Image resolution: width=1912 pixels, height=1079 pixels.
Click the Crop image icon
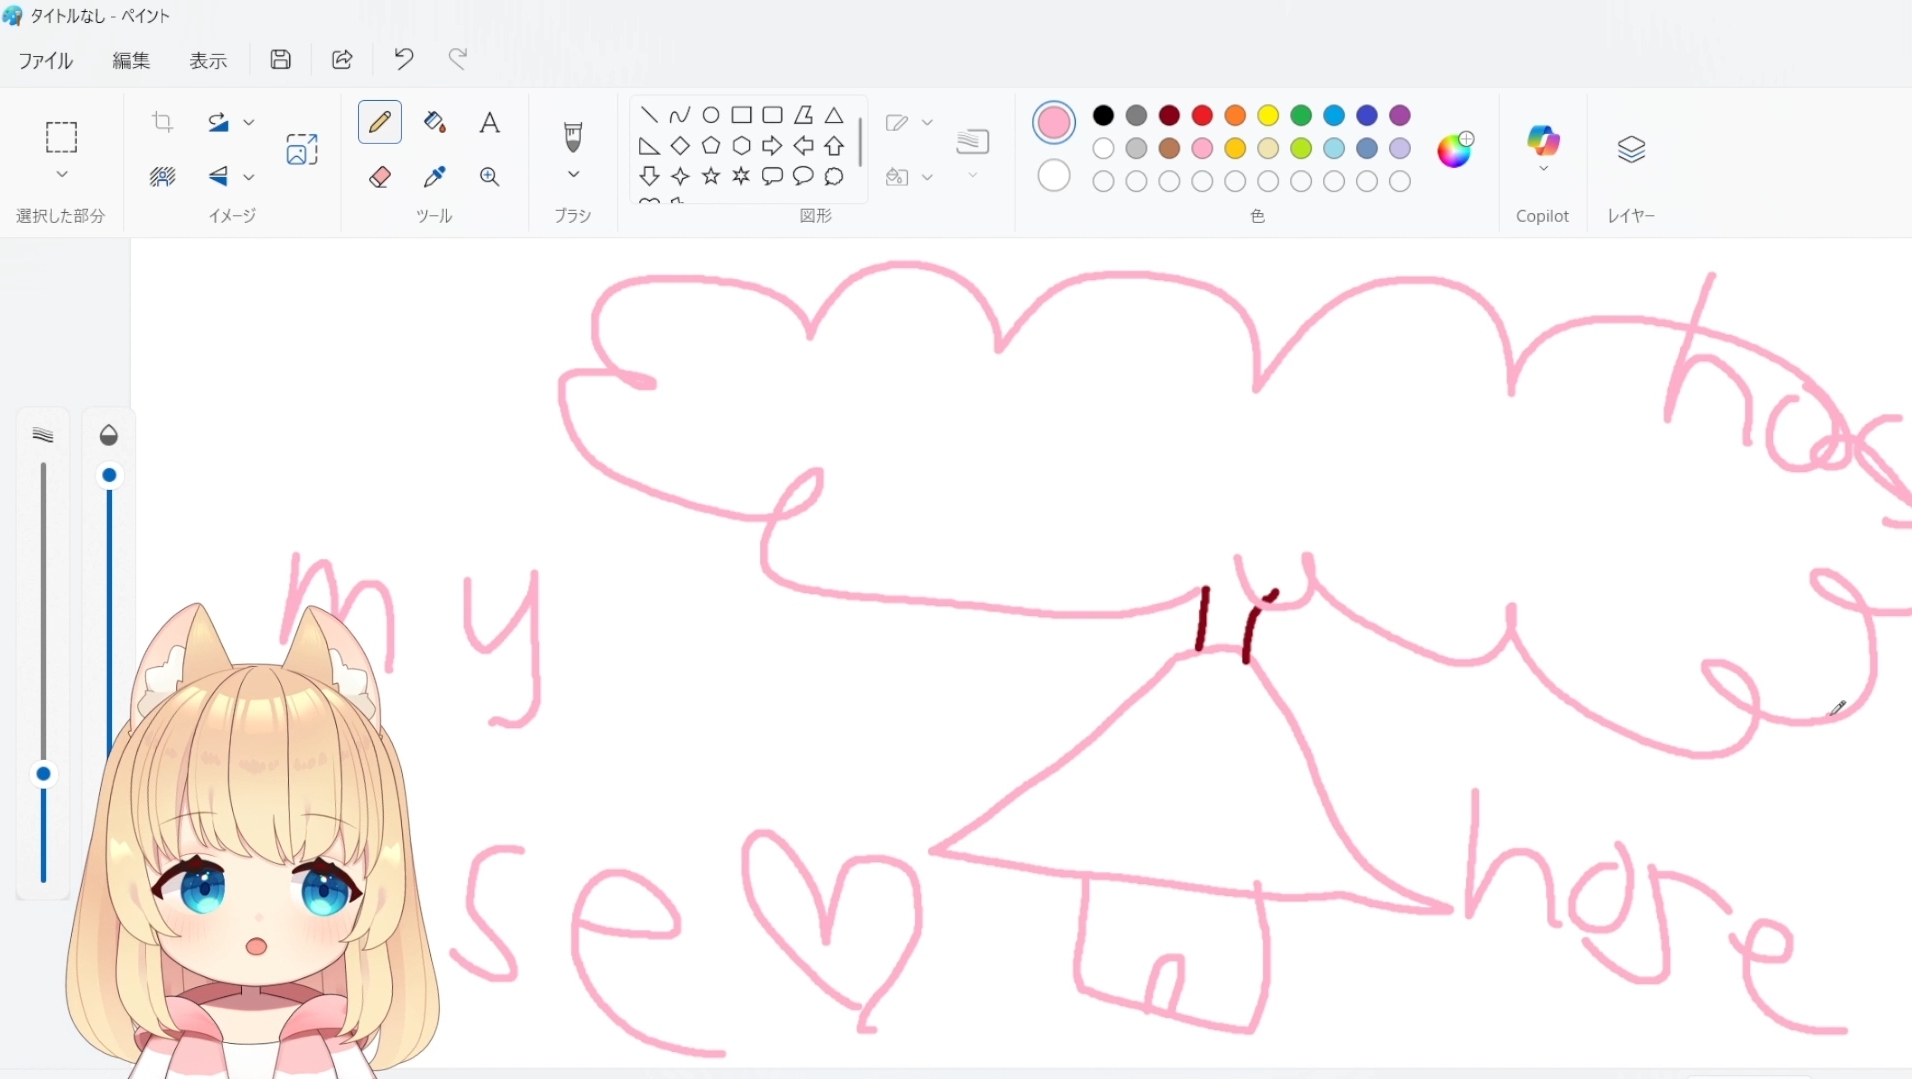point(162,122)
